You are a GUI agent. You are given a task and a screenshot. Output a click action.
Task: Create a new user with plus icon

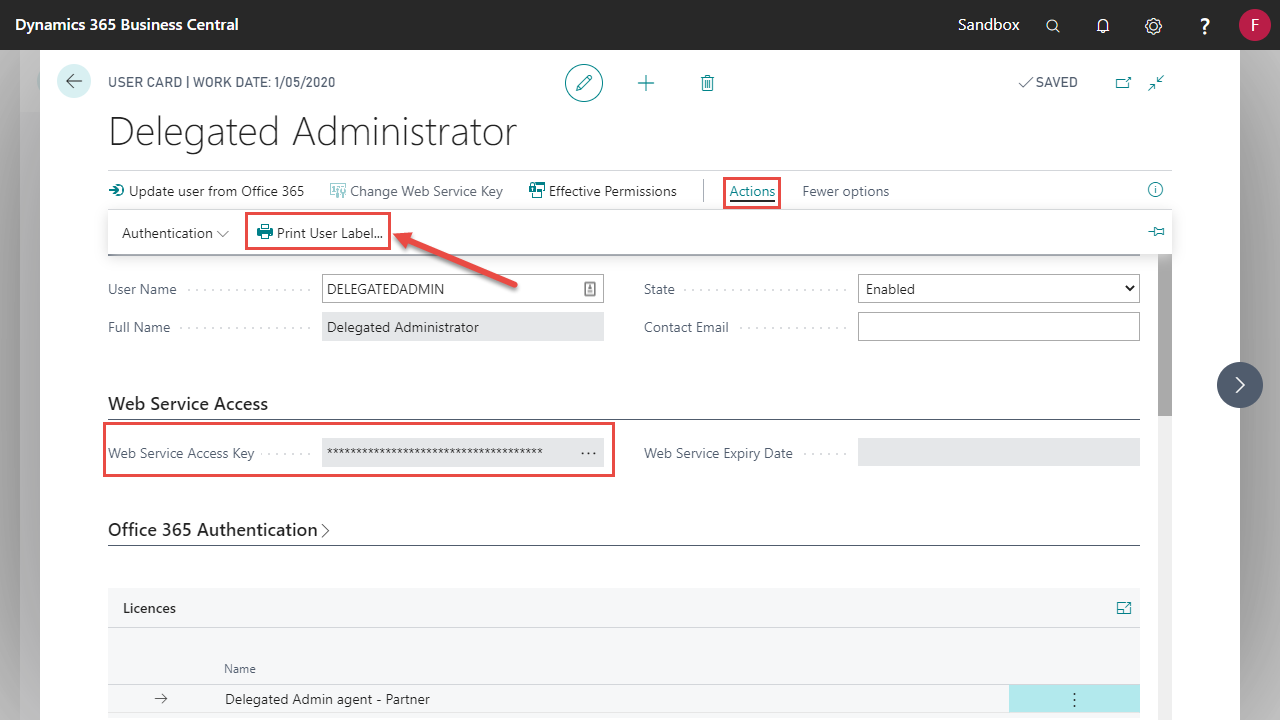click(646, 83)
